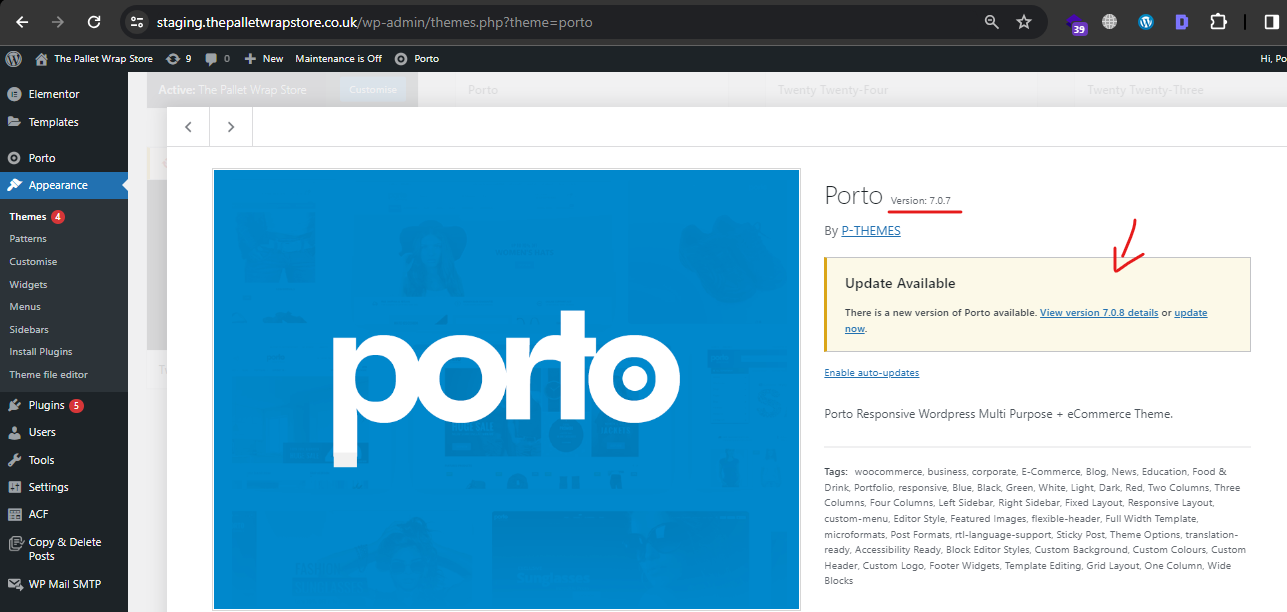The width and height of the screenshot is (1287, 612).
Task: Open the 9 pending updates icon
Action: tap(179, 58)
